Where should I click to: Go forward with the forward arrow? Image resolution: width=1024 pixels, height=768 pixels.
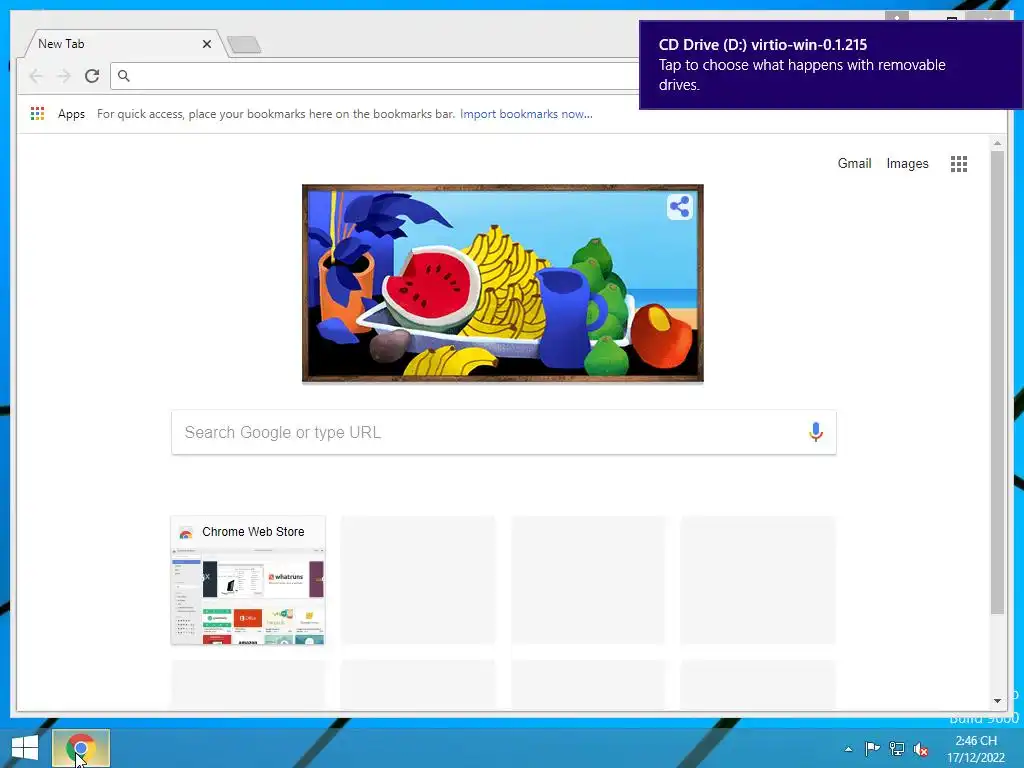coord(64,76)
